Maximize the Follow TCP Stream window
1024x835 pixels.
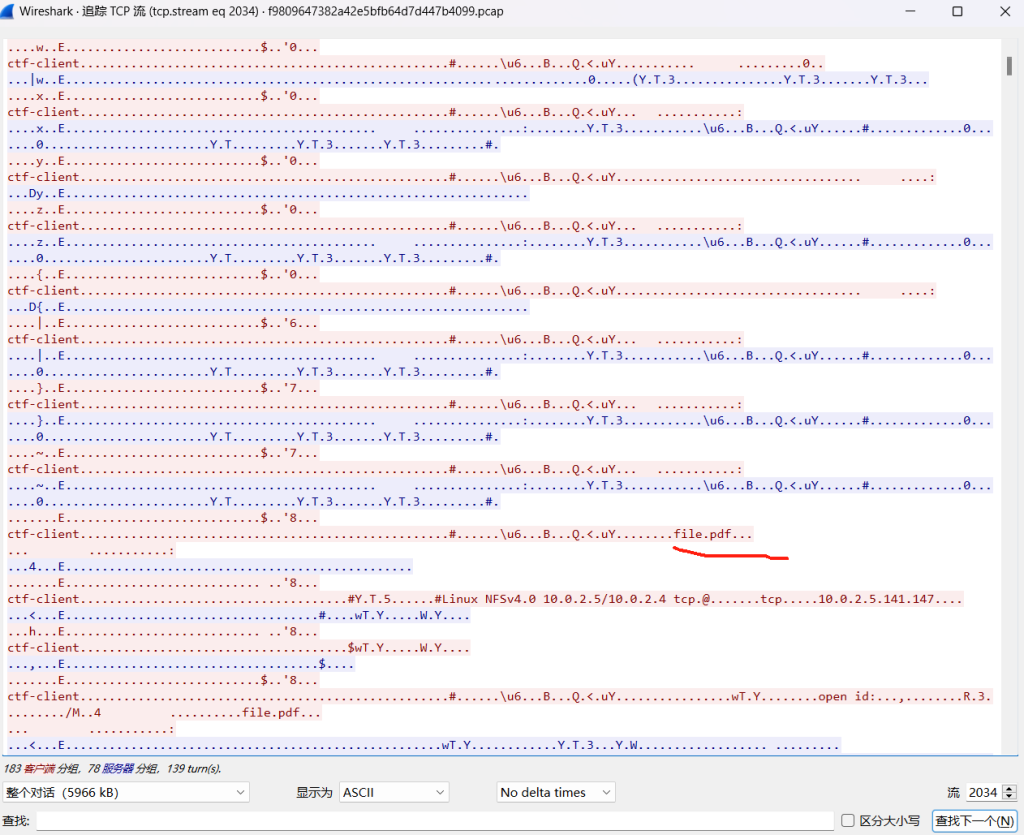pyautogui.click(x=957, y=11)
